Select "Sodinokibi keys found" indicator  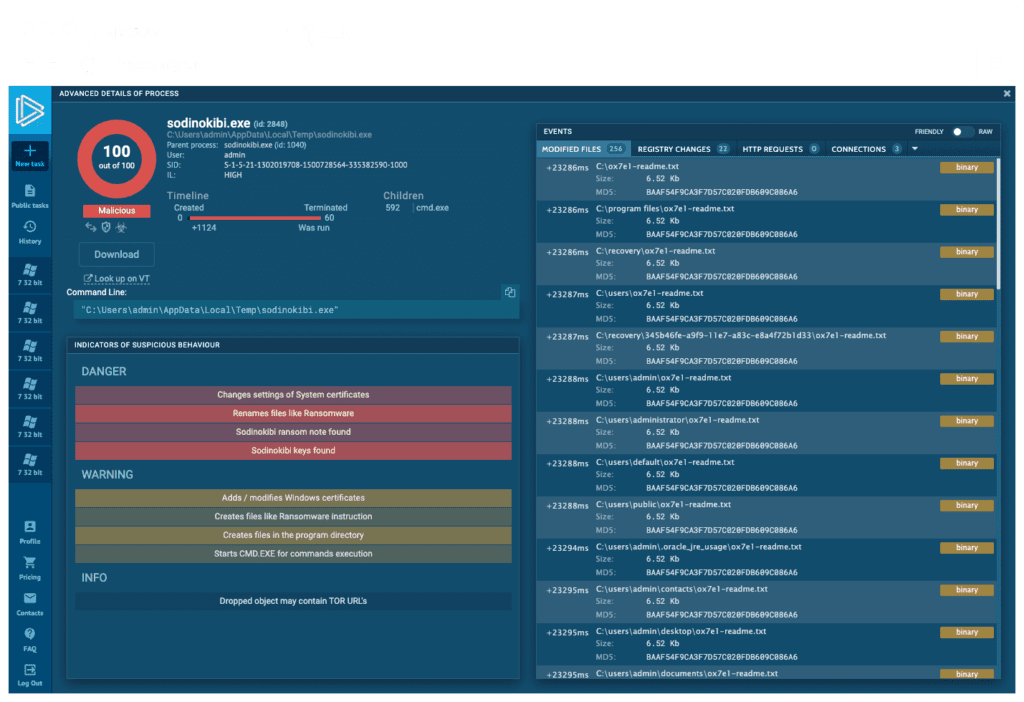293,451
